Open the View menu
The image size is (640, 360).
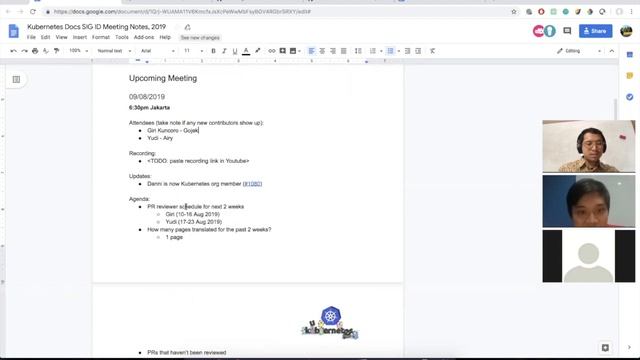[61, 37]
